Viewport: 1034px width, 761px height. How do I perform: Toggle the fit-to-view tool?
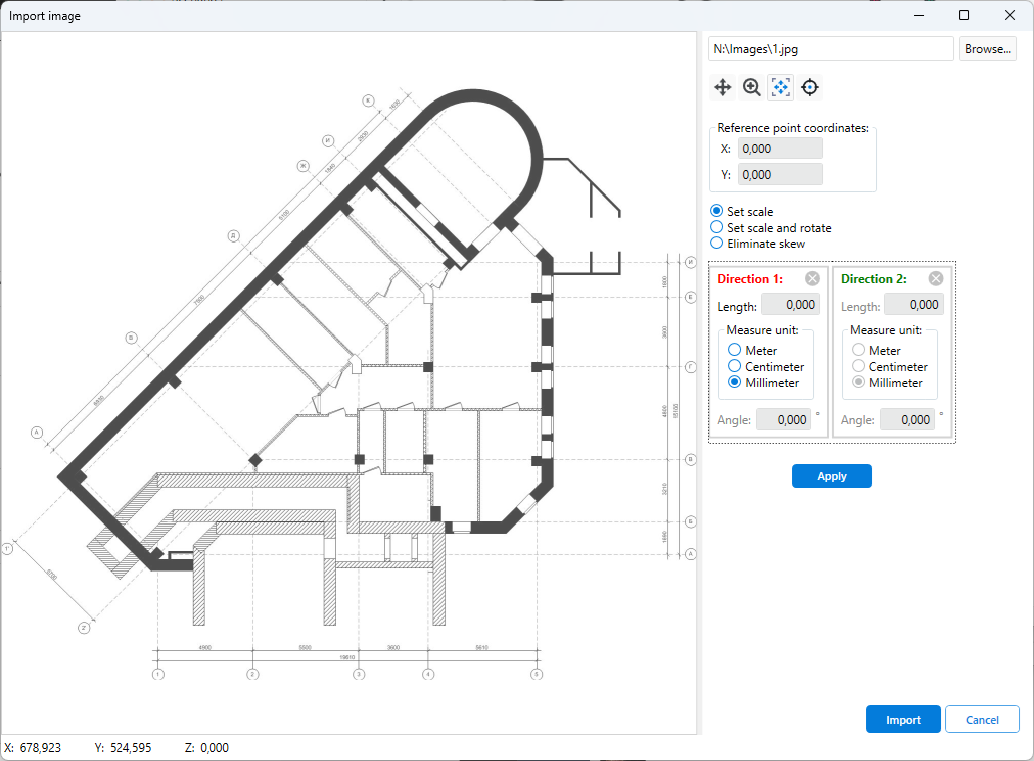(780, 87)
